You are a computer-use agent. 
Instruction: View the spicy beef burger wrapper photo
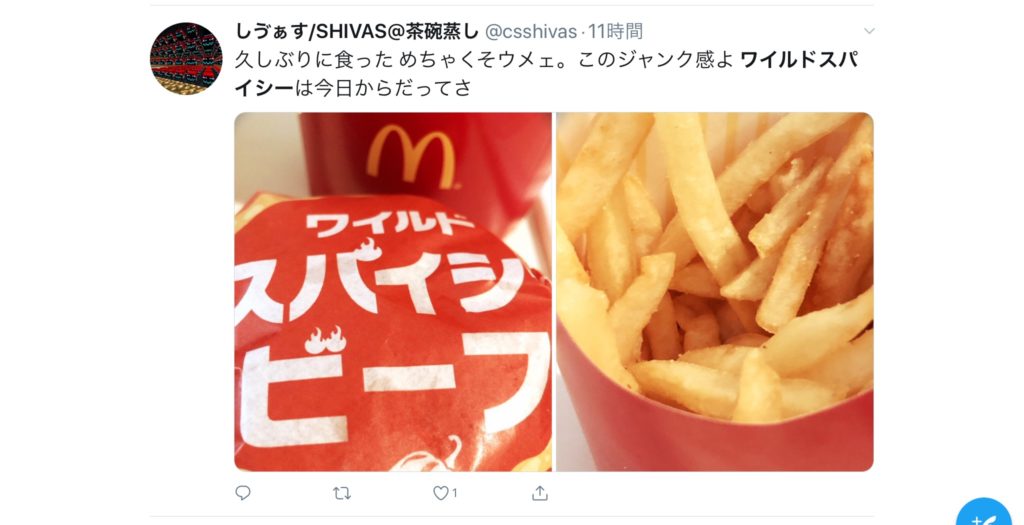(393, 292)
